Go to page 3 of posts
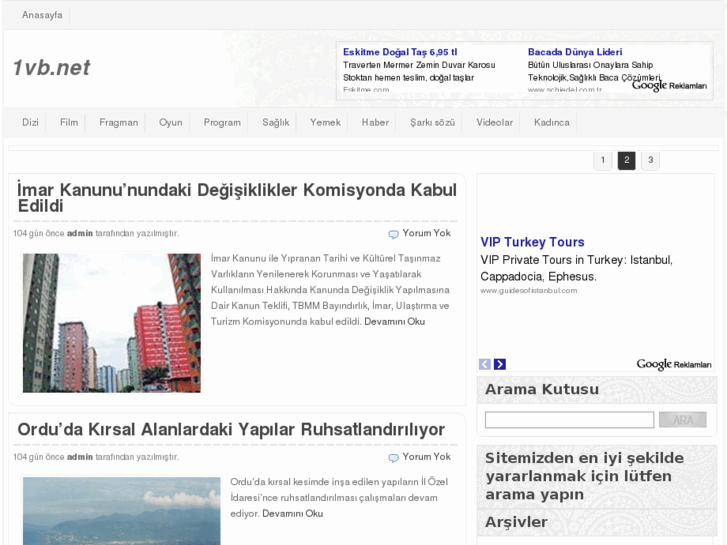 650,160
